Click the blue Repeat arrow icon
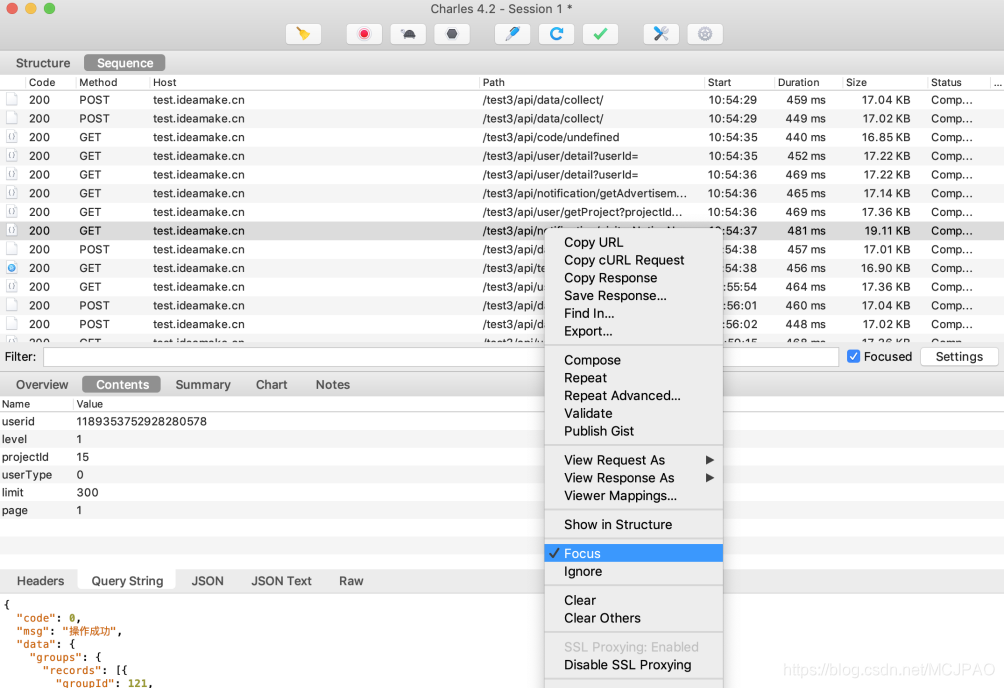Image resolution: width=1004 pixels, height=688 pixels. [556, 34]
